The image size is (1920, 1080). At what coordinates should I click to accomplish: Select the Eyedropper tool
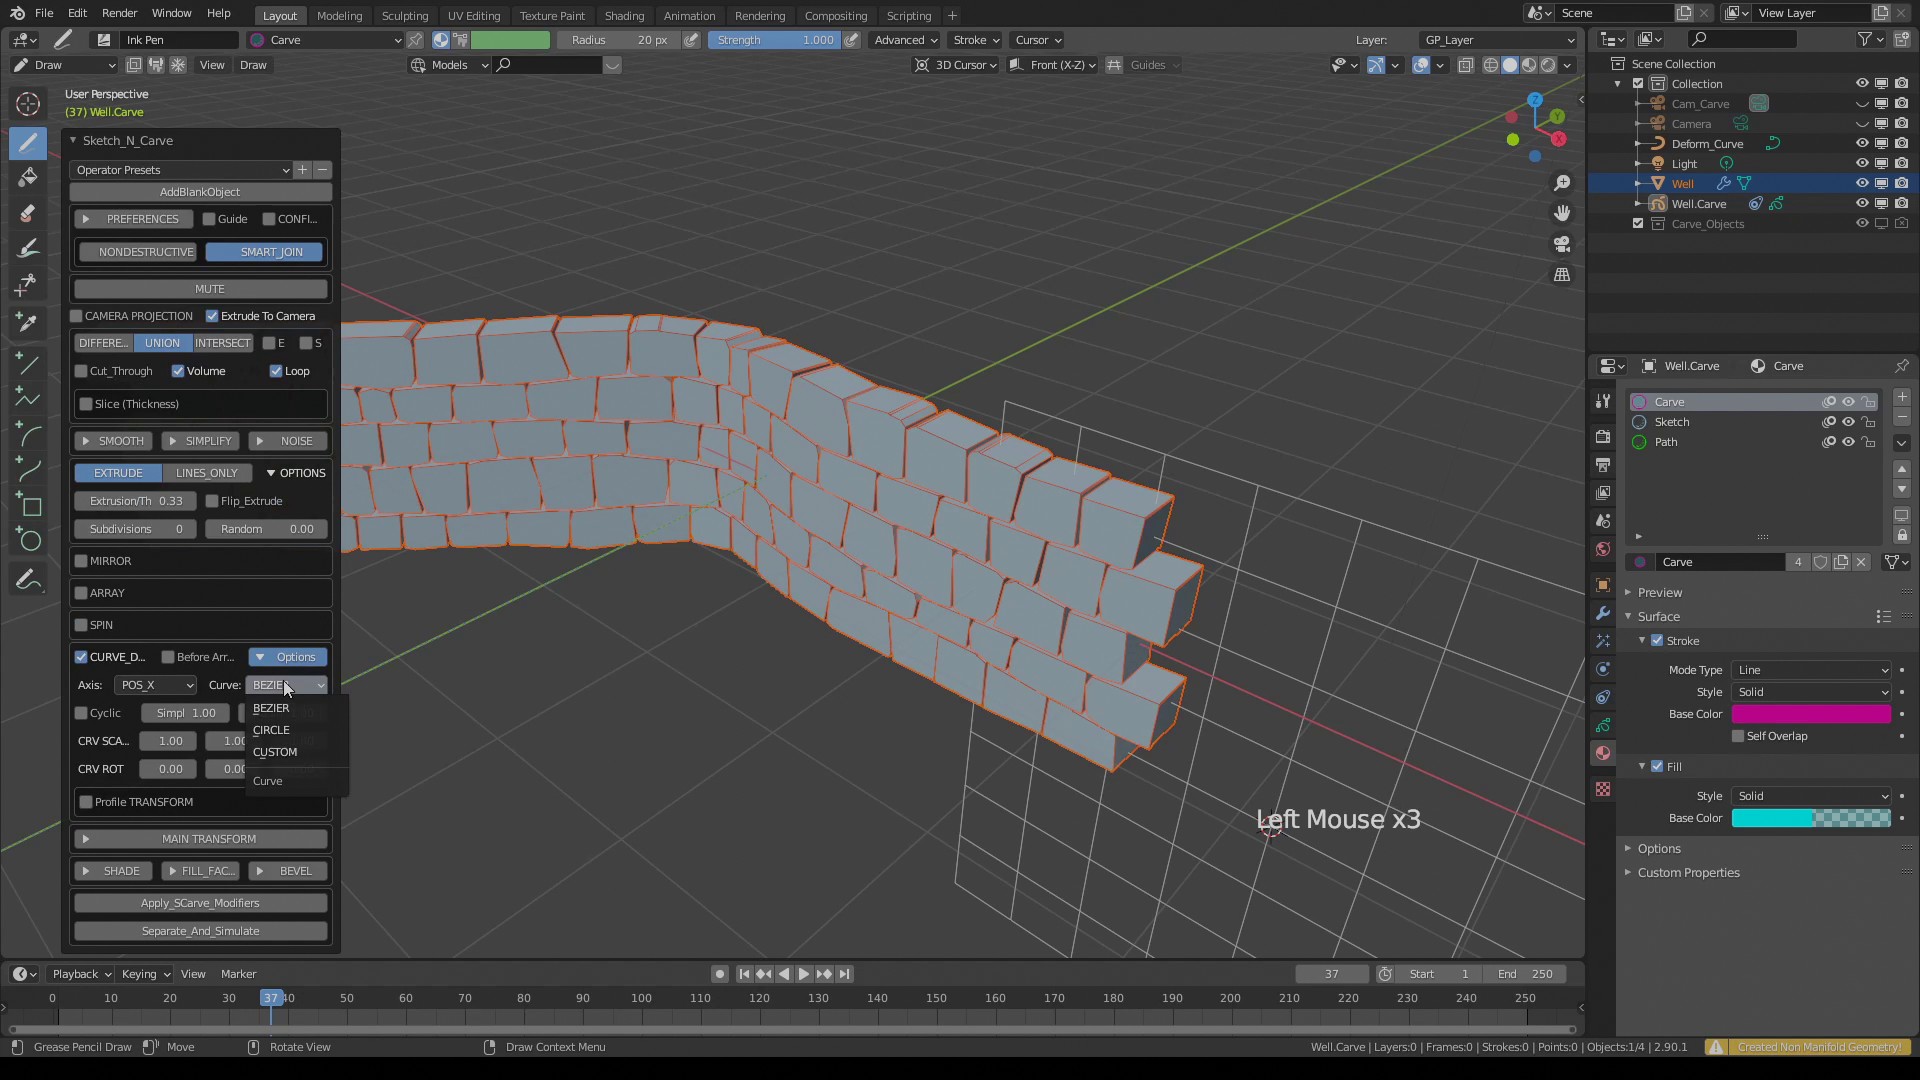click(x=28, y=321)
